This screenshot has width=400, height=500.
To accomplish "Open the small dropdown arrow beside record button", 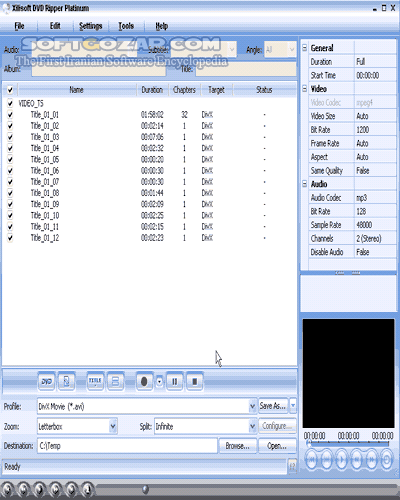I will 160,381.
